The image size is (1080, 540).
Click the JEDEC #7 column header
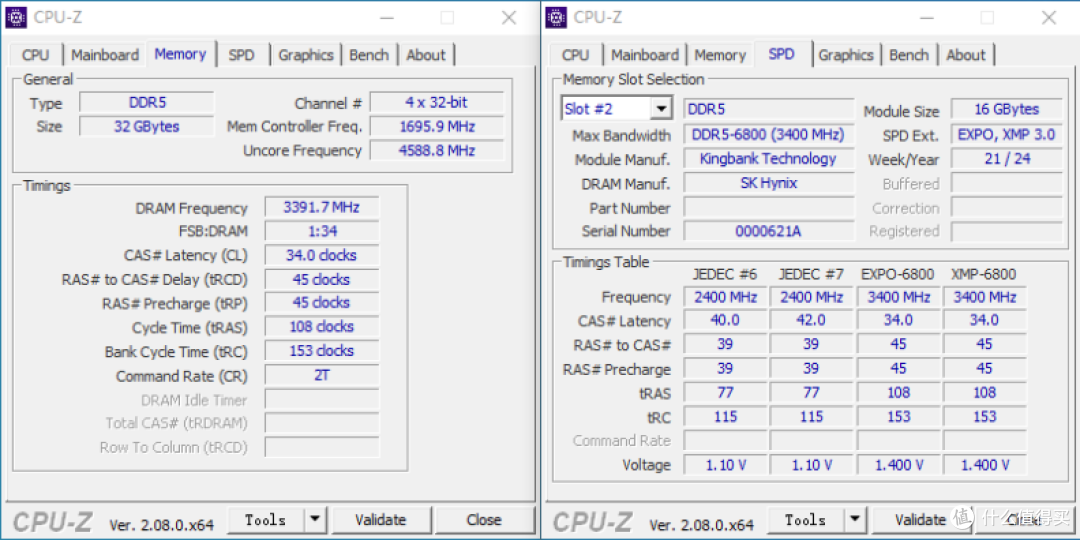coord(811,274)
